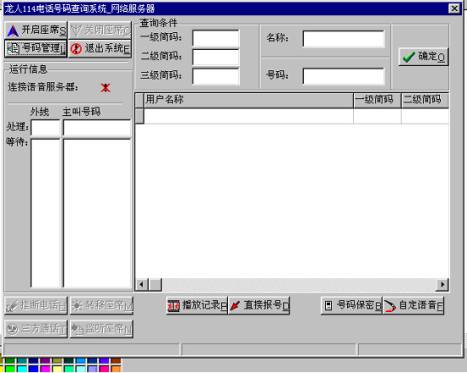Image resolution: width=467 pixels, height=373 pixels.
Task: Click the 处理 主叫号码 field
Action: pos(97,128)
